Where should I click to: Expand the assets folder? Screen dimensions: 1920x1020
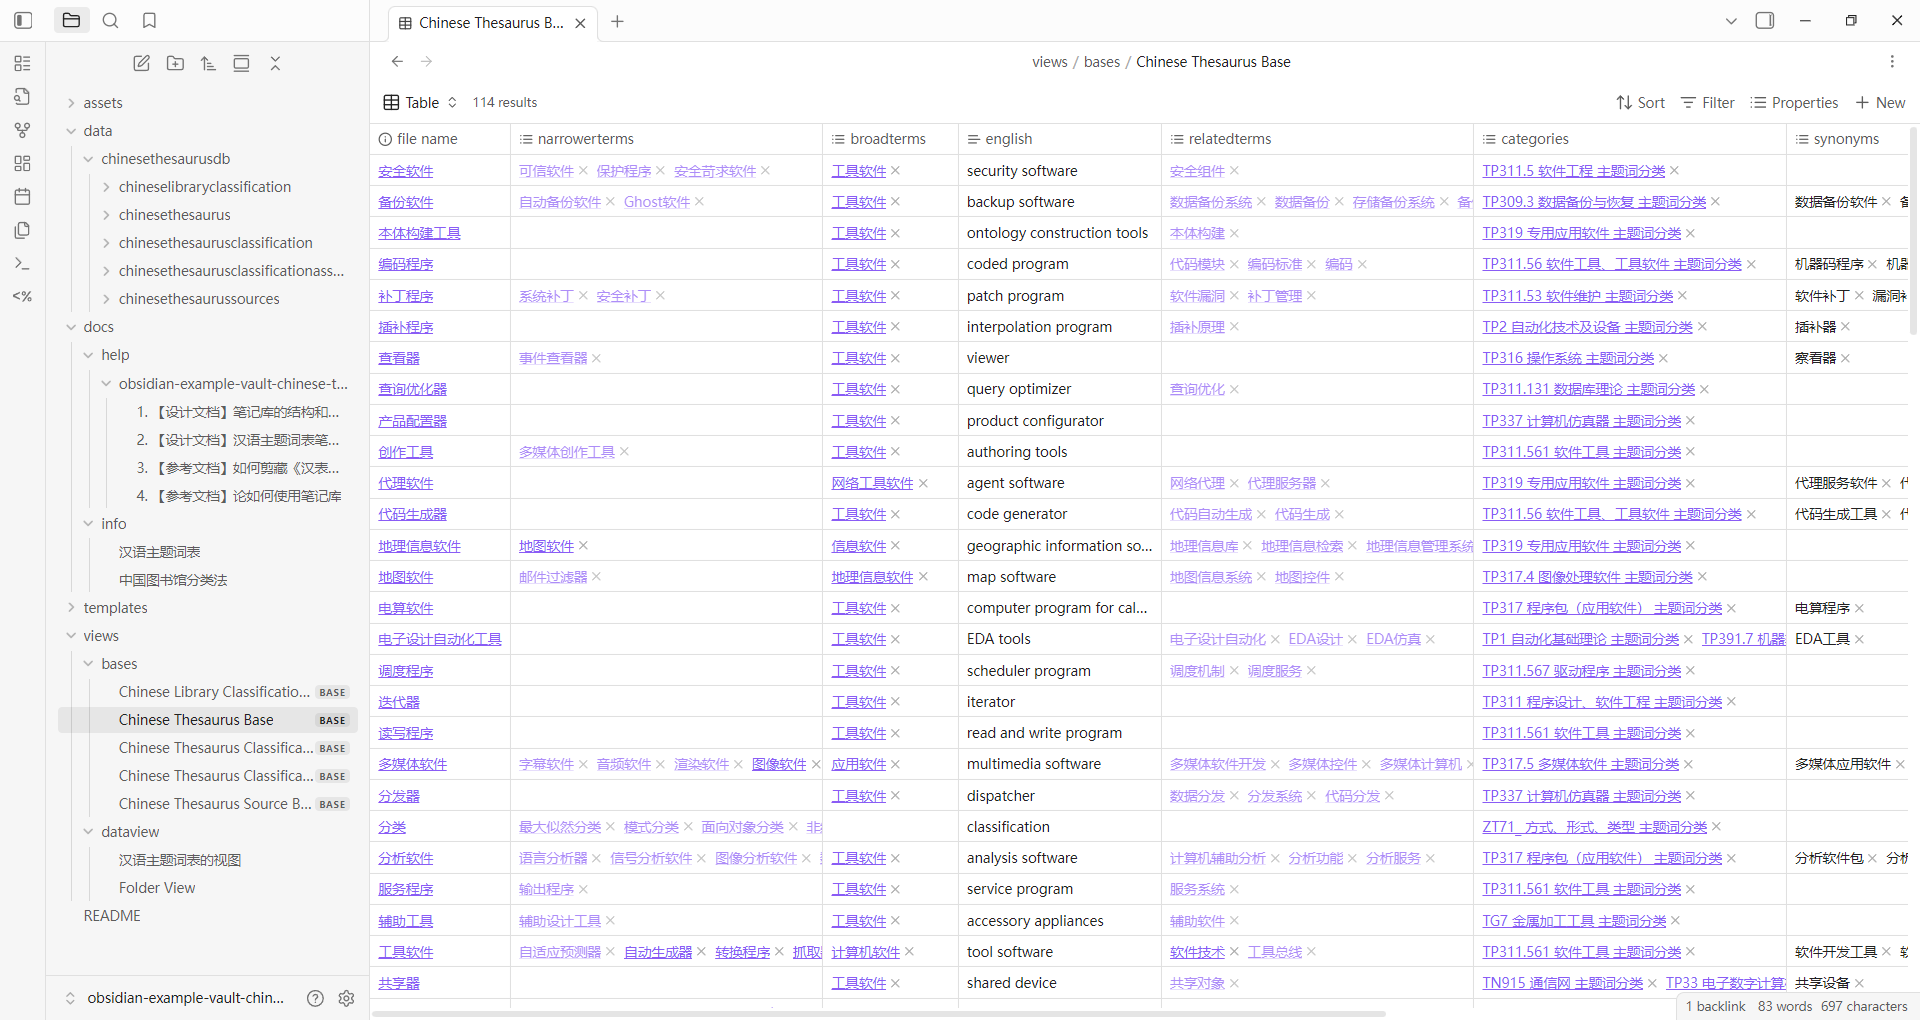pyautogui.click(x=71, y=103)
